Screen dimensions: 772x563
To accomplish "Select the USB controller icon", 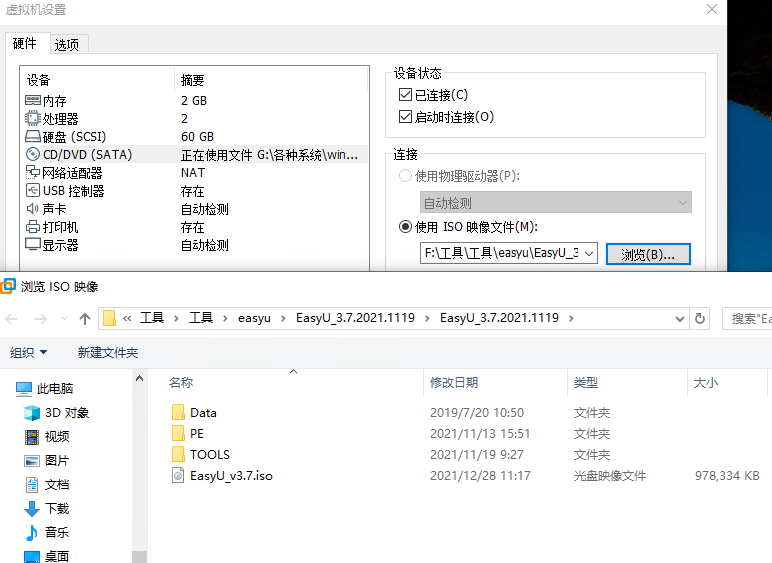I will pos(33,191).
